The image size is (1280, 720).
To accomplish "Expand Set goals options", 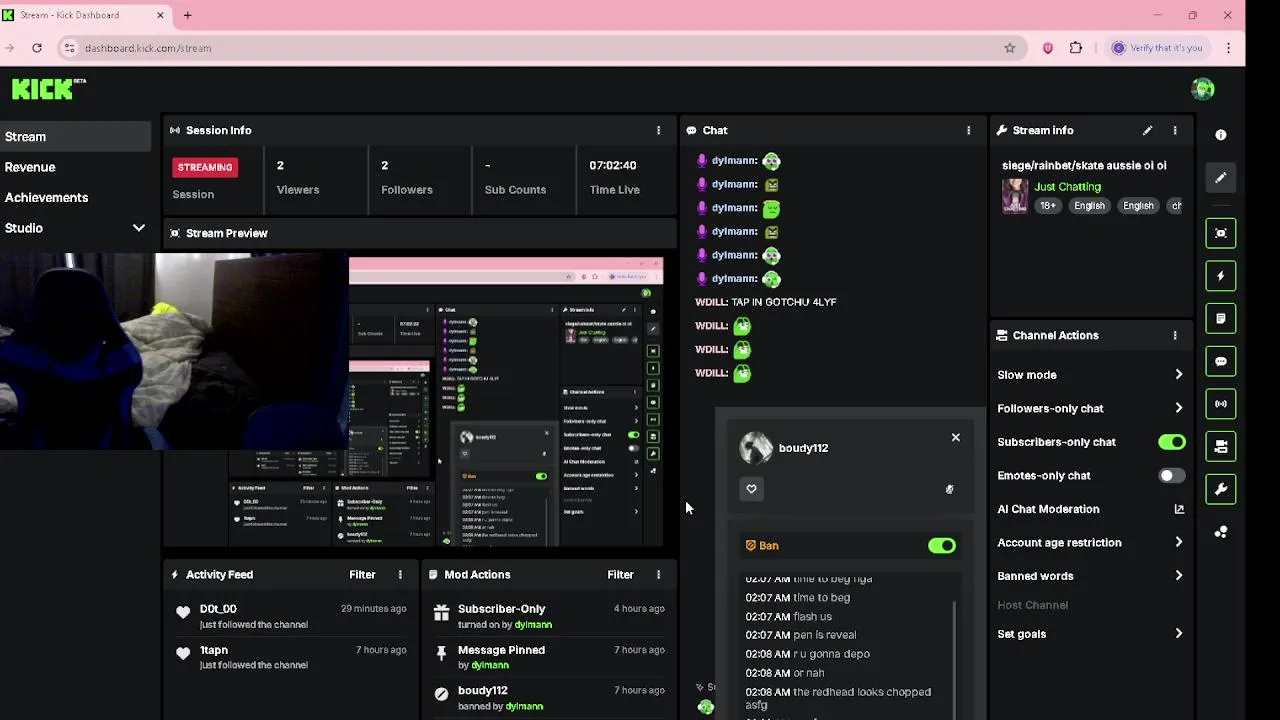I will [1178, 634].
